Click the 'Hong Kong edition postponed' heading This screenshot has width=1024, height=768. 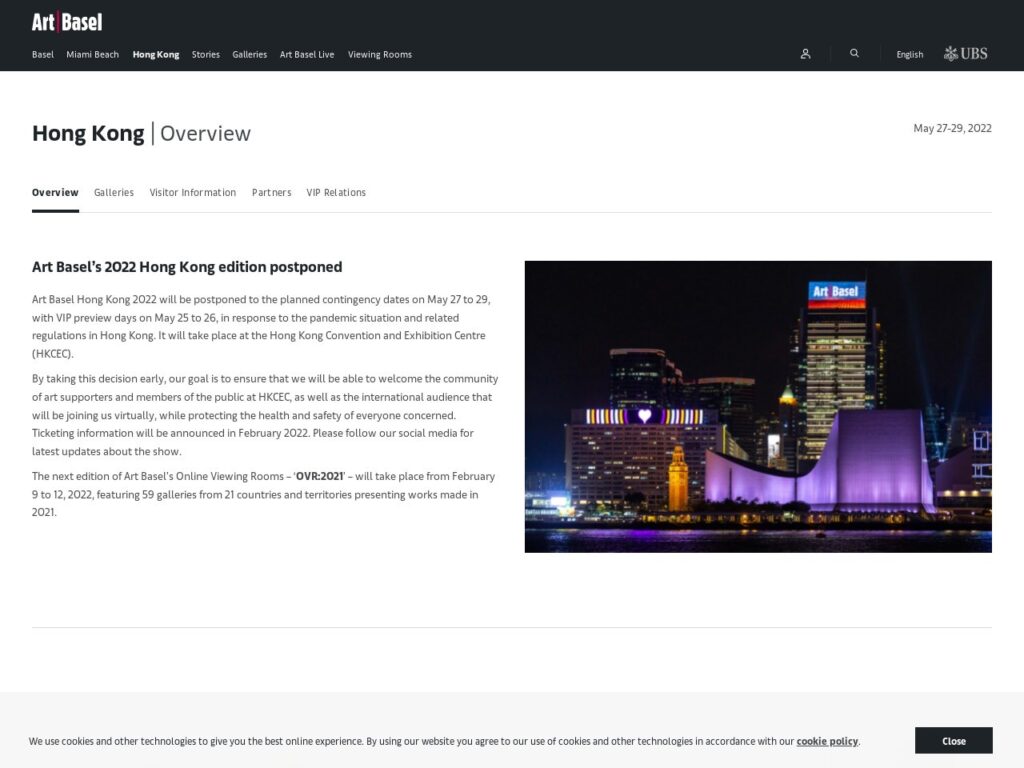(187, 267)
